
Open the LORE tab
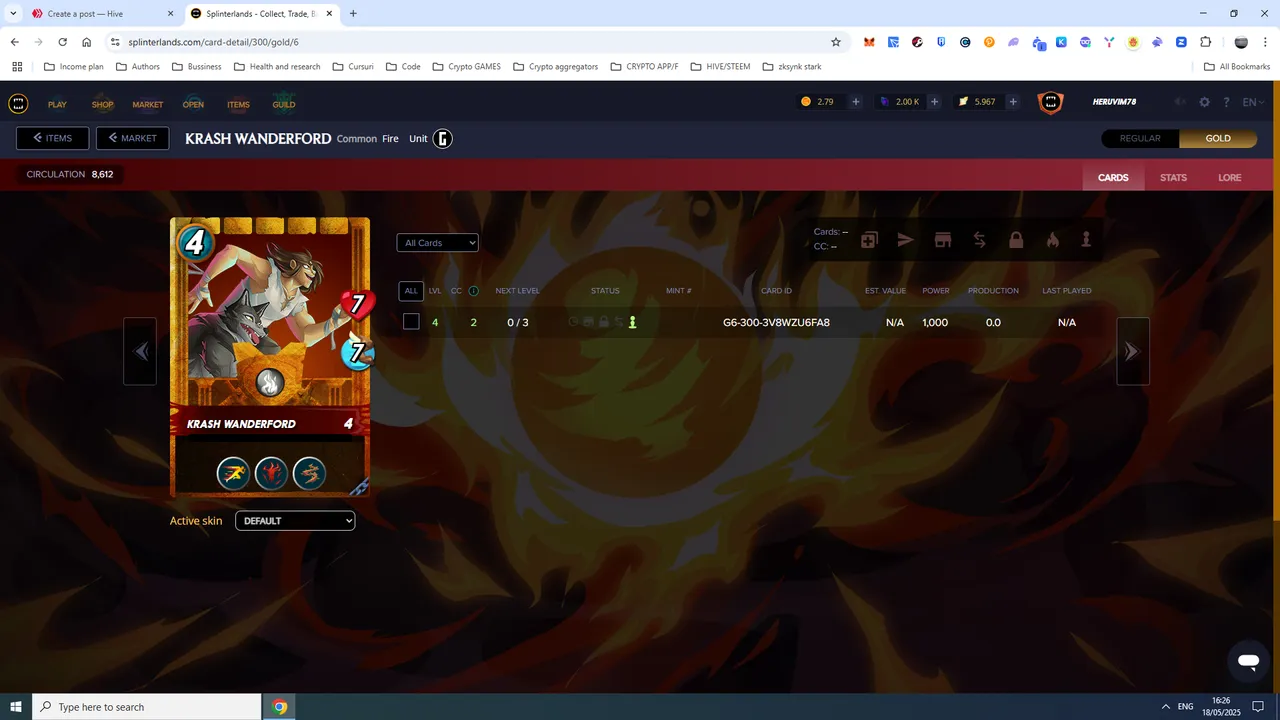coord(1230,178)
